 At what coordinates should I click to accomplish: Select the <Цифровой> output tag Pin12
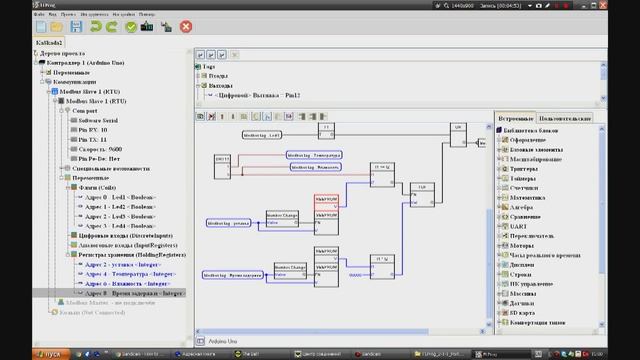point(258,95)
